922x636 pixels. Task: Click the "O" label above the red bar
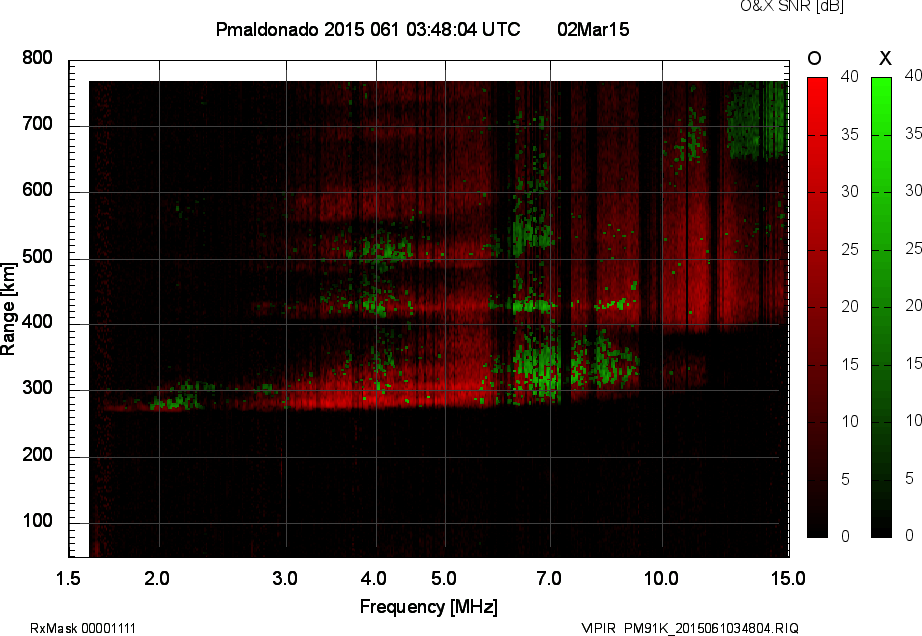point(815,57)
